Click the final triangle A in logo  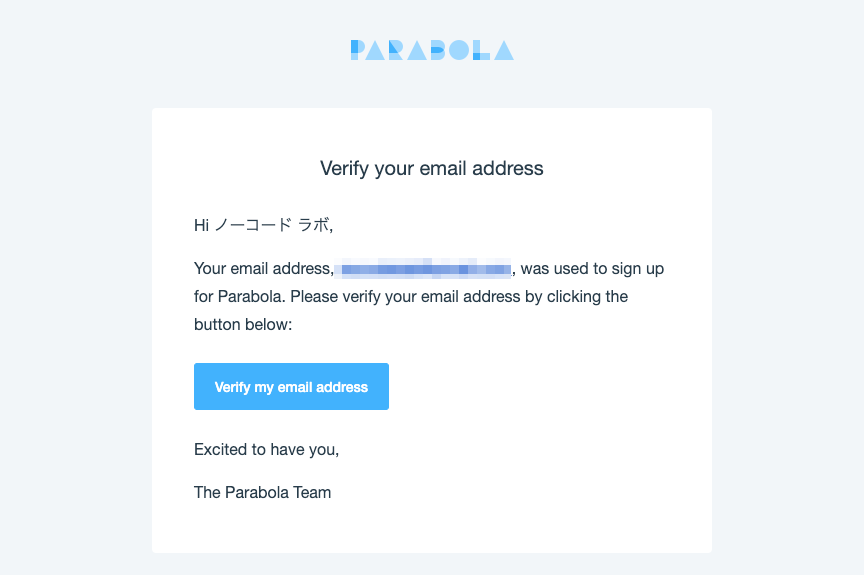pyautogui.click(x=504, y=50)
